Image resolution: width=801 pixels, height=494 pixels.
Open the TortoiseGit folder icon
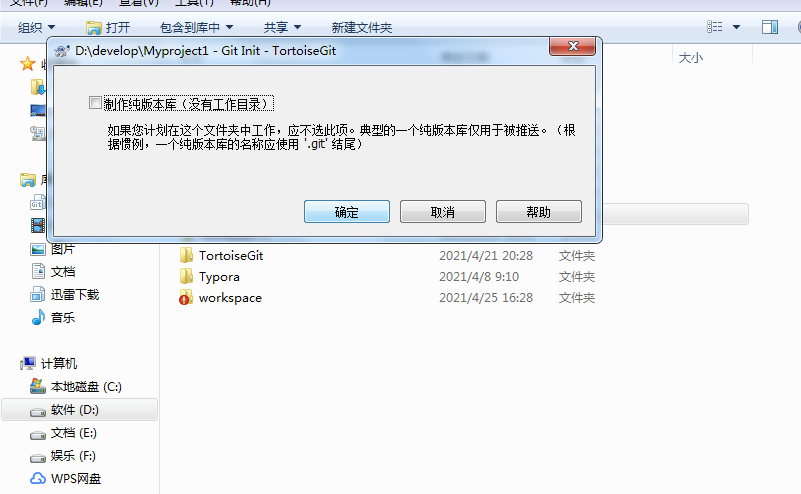click(x=186, y=255)
